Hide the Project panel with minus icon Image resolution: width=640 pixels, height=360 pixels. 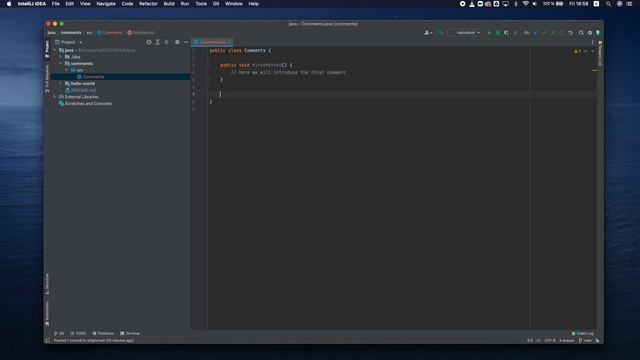coord(186,42)
